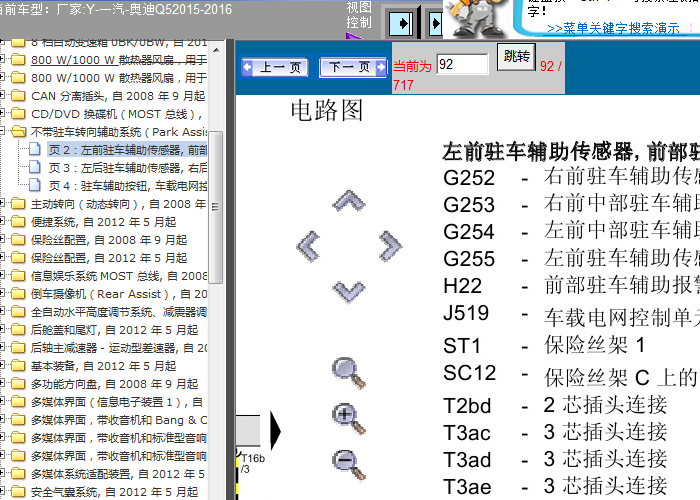Screen dimensions: 700x500
Task: Open folder icon of 安全气囊系统
Action: click(x=18, y=492)
